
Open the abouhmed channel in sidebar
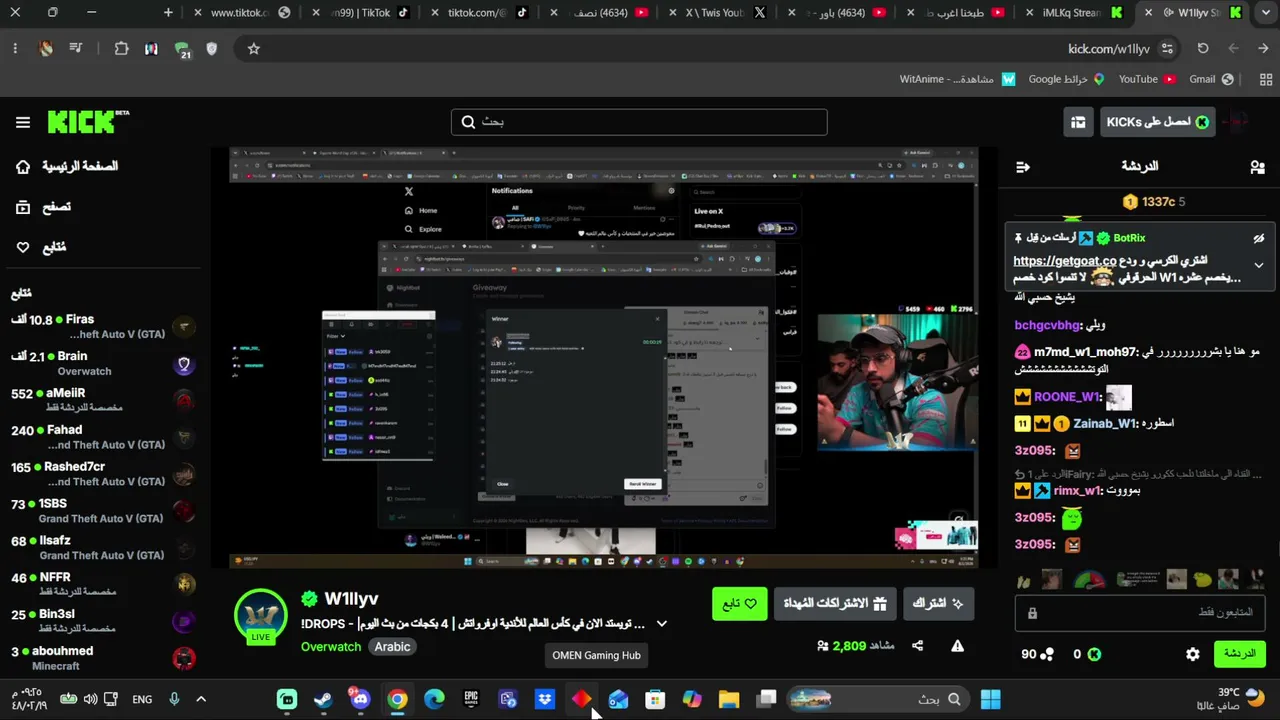(x=103, y=658)
